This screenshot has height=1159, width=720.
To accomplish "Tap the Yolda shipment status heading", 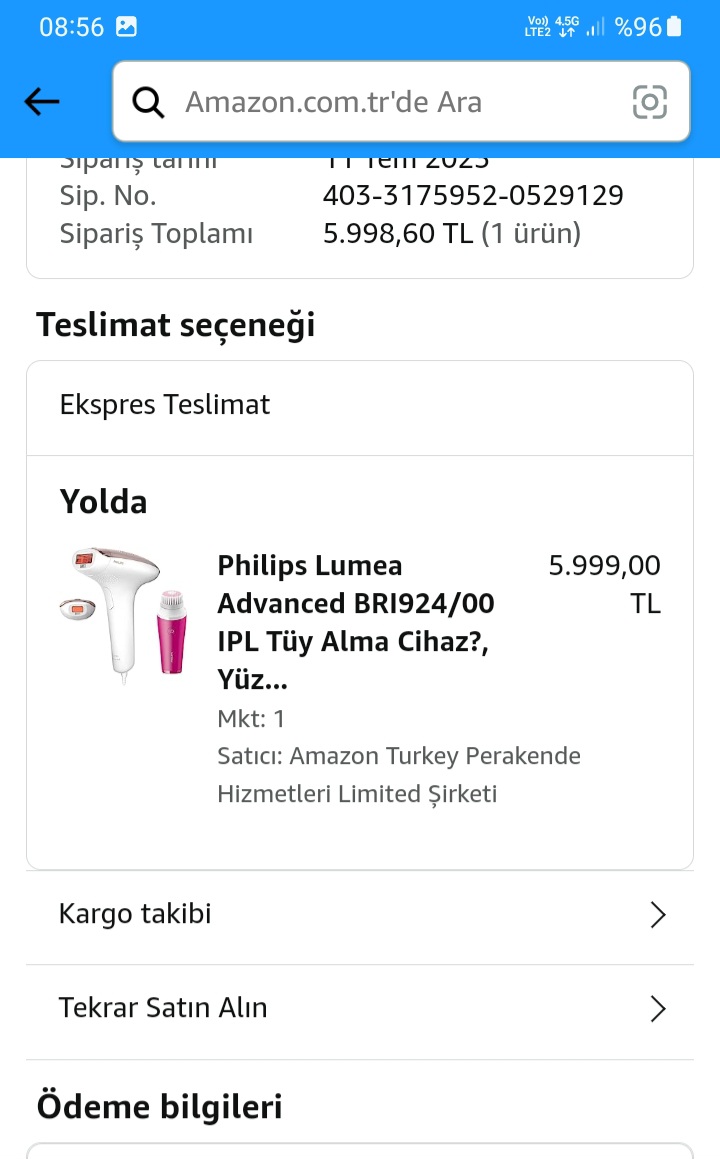I will [103, 502].
